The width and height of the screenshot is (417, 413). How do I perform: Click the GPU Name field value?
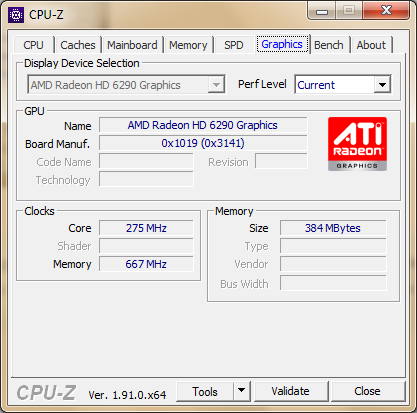pos(203,125)
